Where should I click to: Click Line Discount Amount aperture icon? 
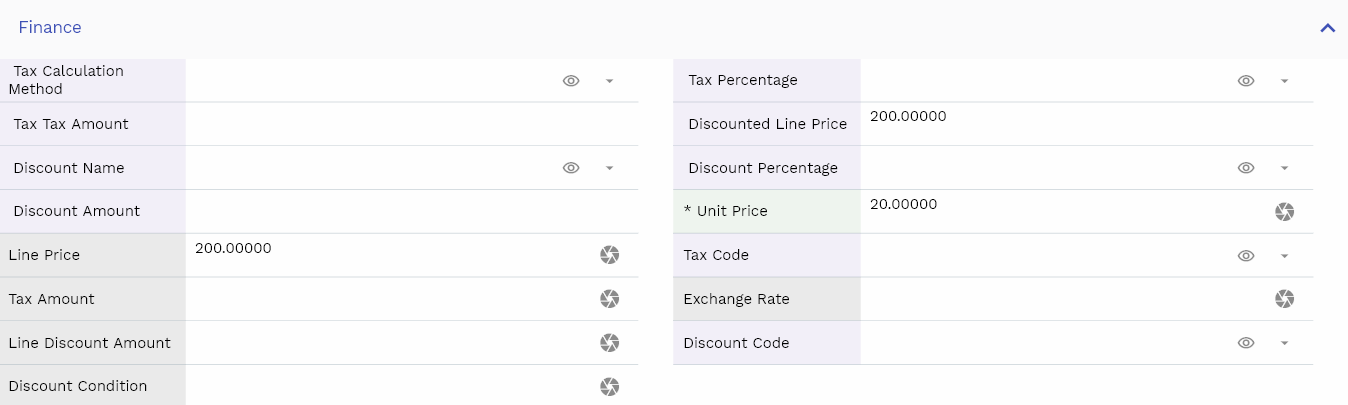click(x=609, y=343)
